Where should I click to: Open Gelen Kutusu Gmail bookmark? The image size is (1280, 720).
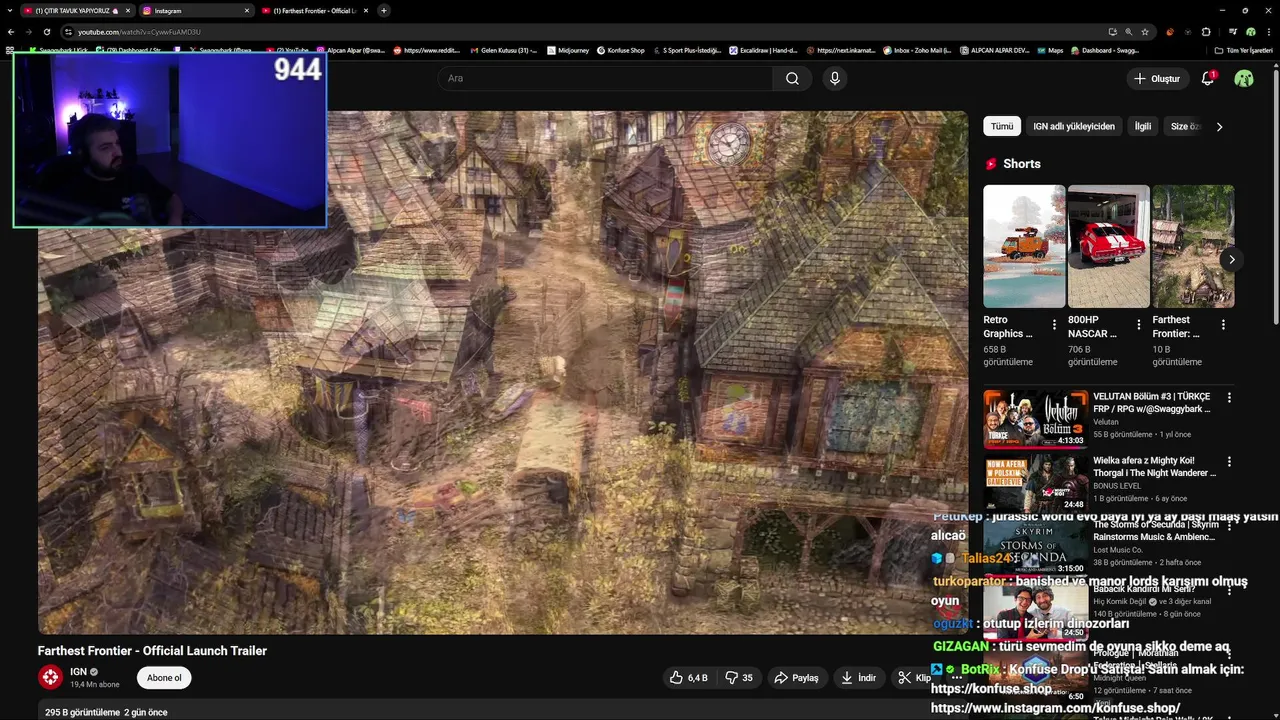coord(503,50)
